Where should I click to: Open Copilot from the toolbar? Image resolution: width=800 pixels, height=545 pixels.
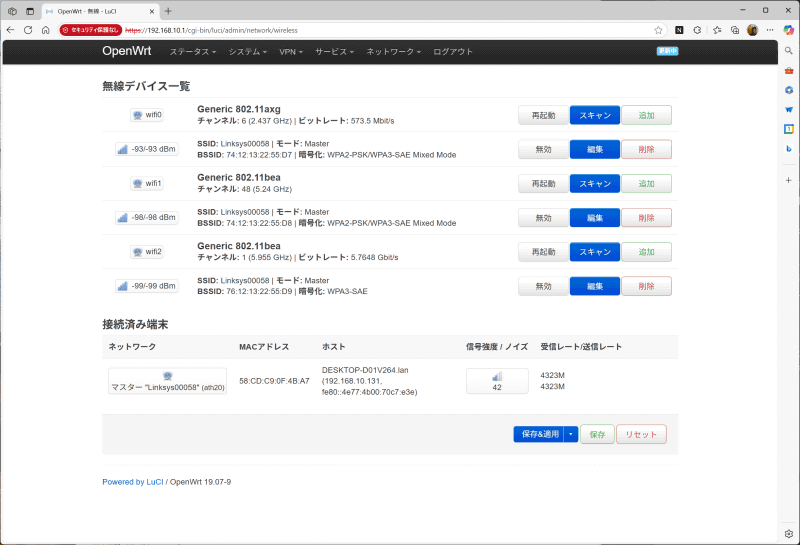tap(788, 30)
